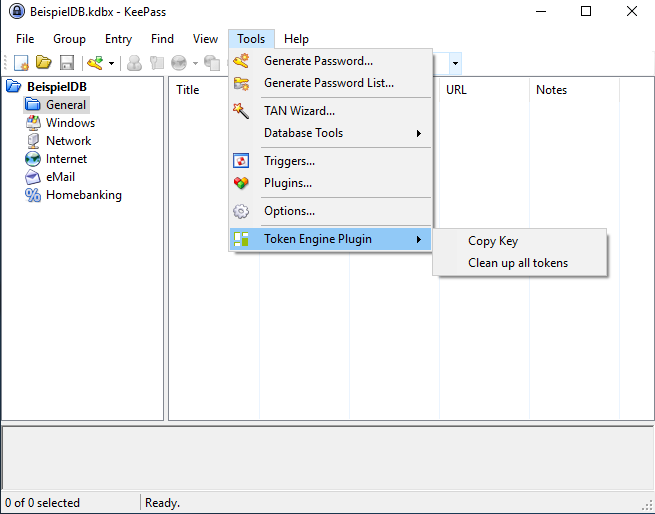655x514 pixels.
Task: Click the Add Entry key icon
Action: [x=95, y=63]
